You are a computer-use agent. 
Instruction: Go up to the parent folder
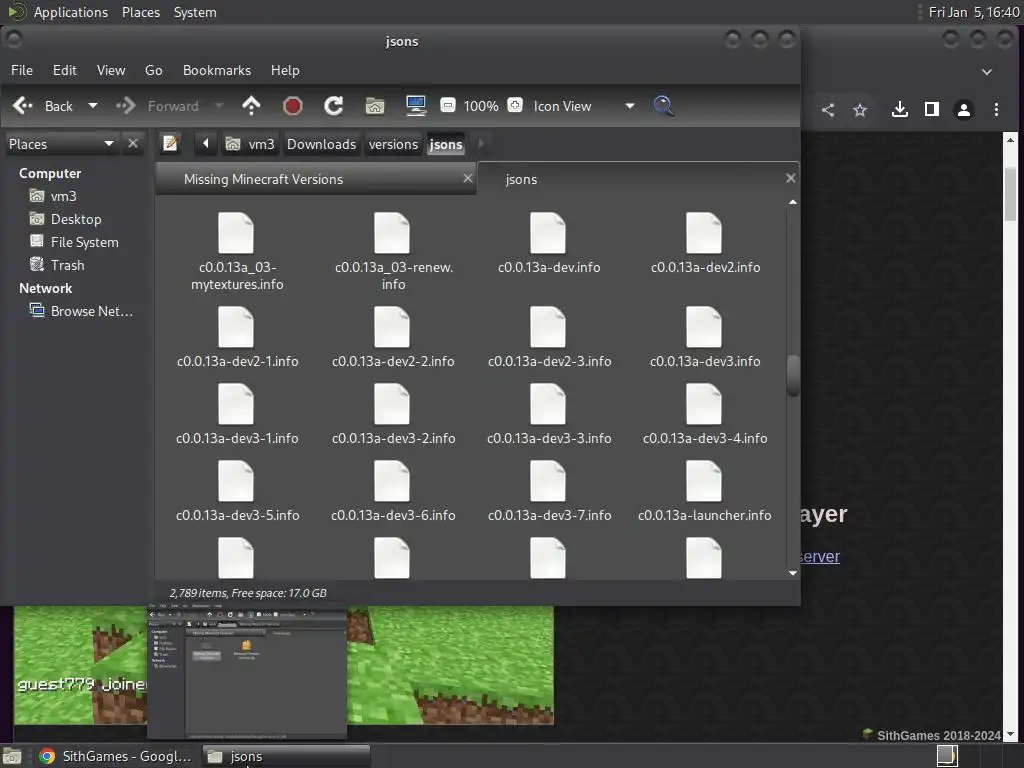251,106
